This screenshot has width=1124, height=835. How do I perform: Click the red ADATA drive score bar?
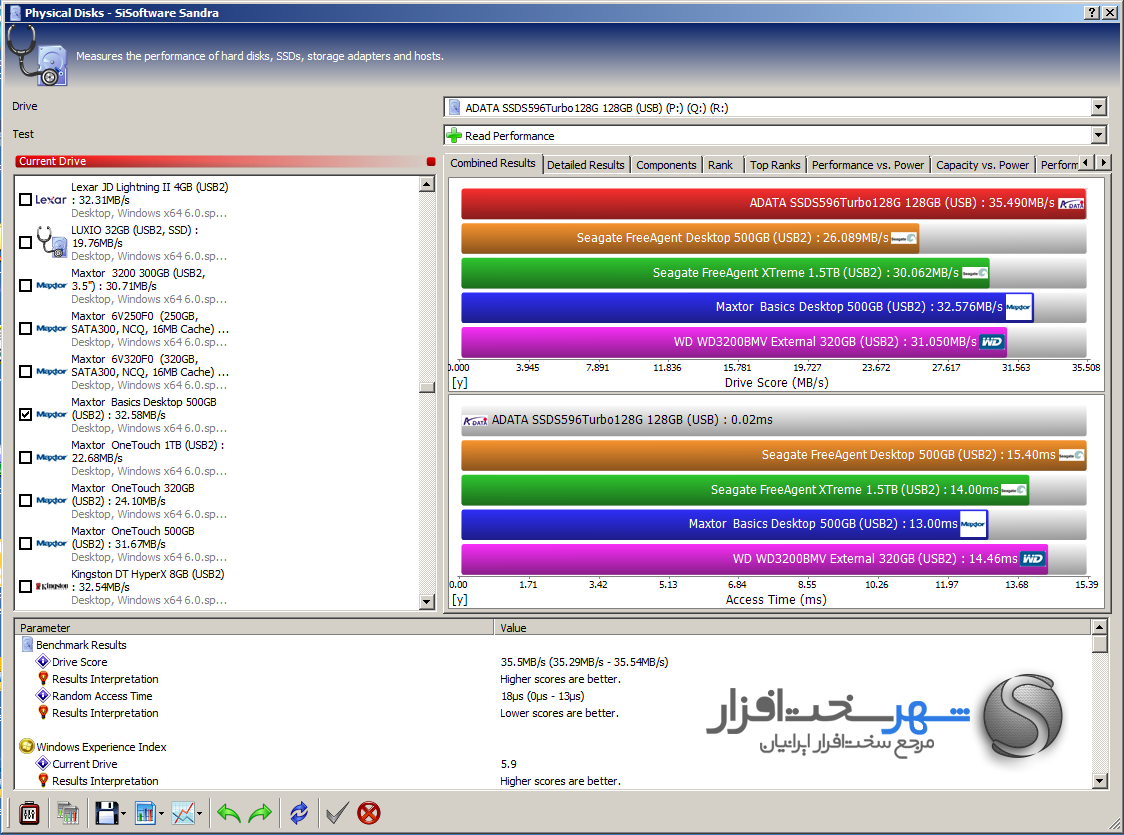[x=773, y=203]
